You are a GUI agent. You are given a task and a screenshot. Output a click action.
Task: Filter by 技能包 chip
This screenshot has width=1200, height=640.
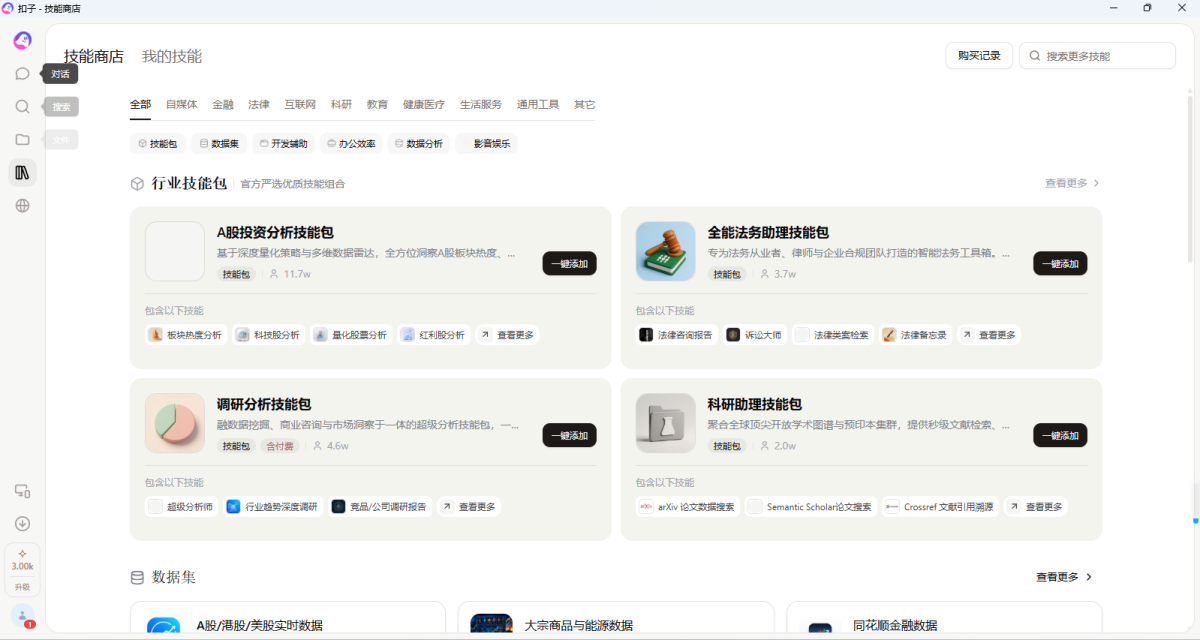[158, 143]
